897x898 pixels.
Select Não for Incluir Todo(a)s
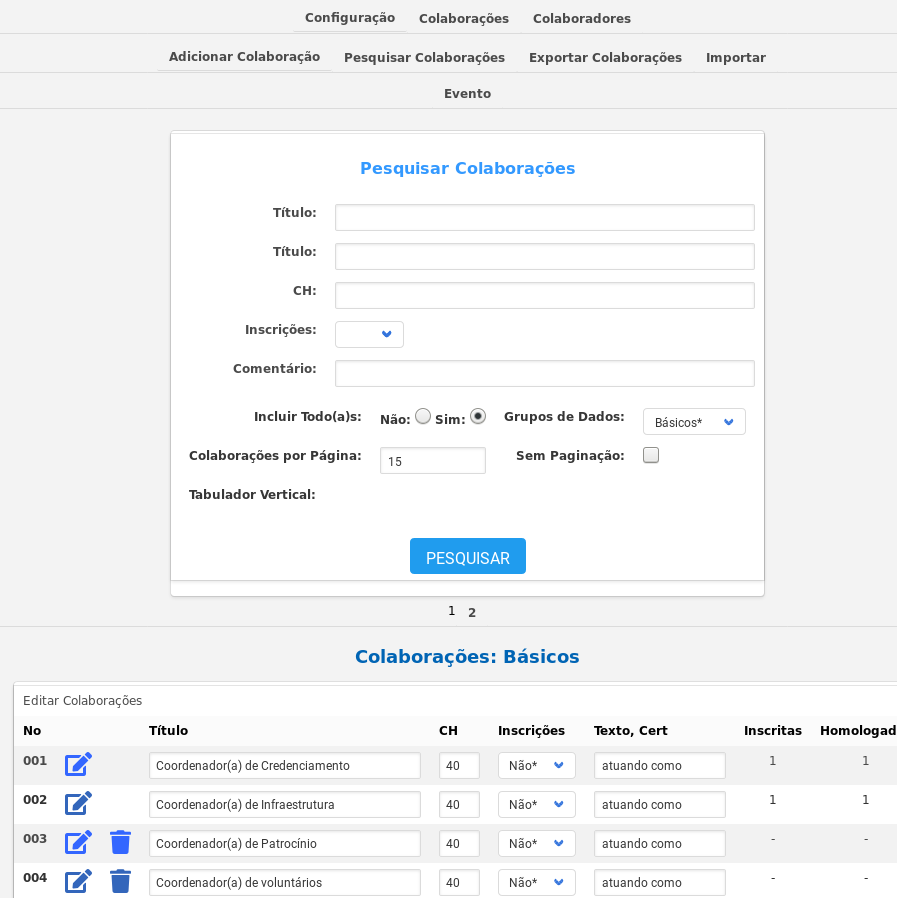[x=423, y=416]
